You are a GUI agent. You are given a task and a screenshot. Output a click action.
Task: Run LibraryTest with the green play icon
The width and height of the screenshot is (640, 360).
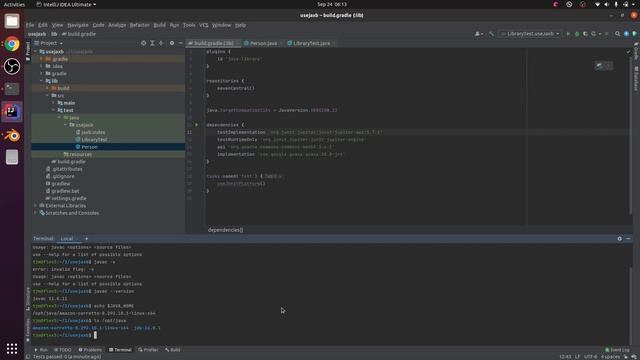point(568,34)
